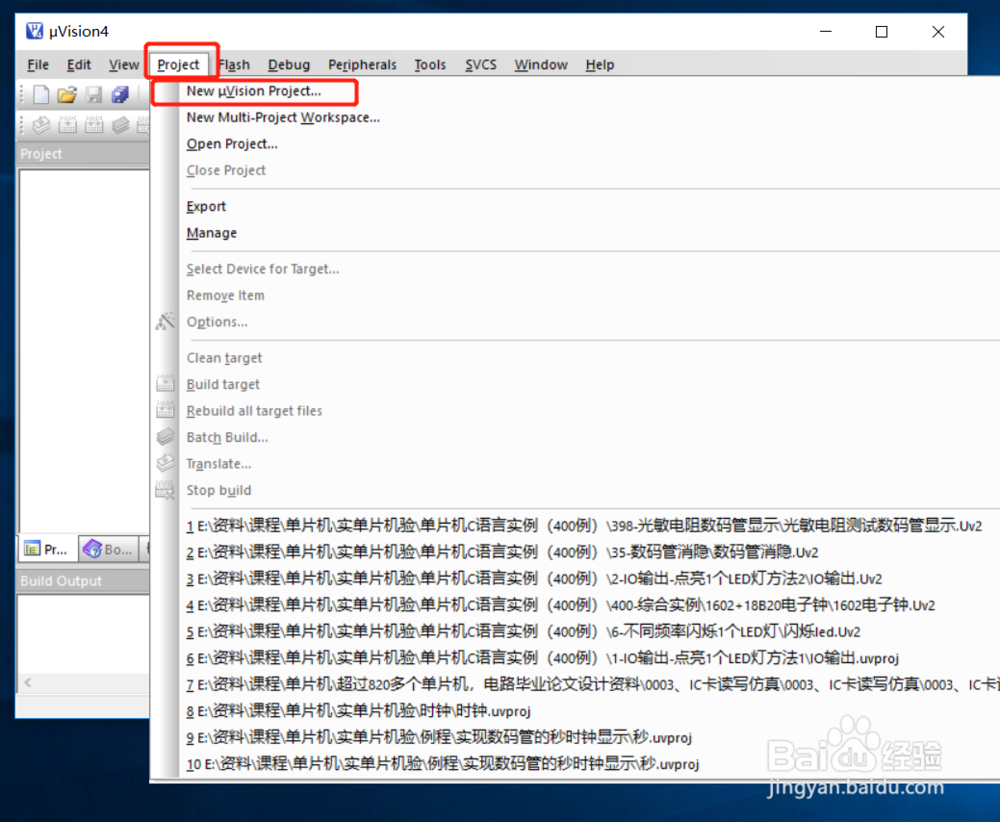Image resolution: width=1000 pixels, height=822 pixels.
Task: Open the SVCS menu
Action: click(480, 64)
